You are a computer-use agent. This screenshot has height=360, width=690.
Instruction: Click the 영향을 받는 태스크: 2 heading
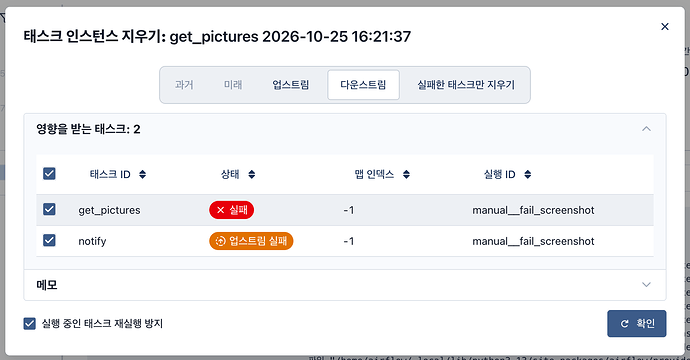click(x=88, y=129)
